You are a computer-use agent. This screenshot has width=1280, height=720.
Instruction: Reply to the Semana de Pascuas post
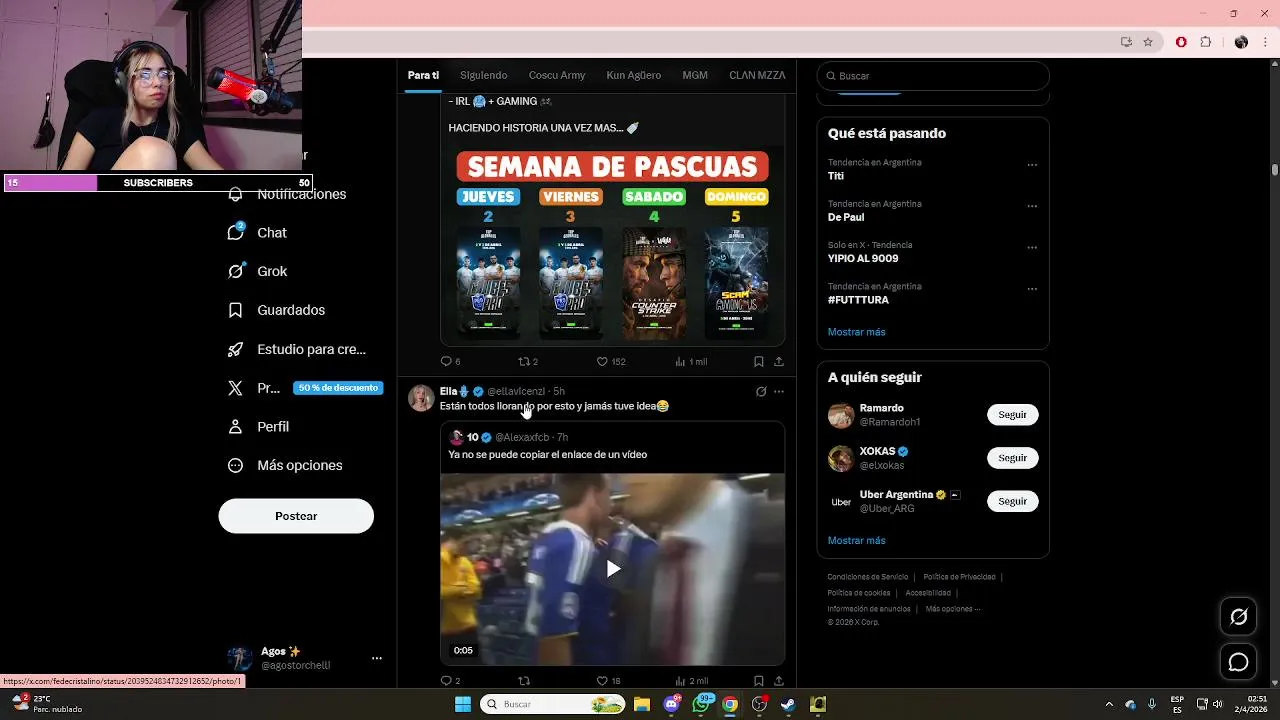(x=447, y=361)
